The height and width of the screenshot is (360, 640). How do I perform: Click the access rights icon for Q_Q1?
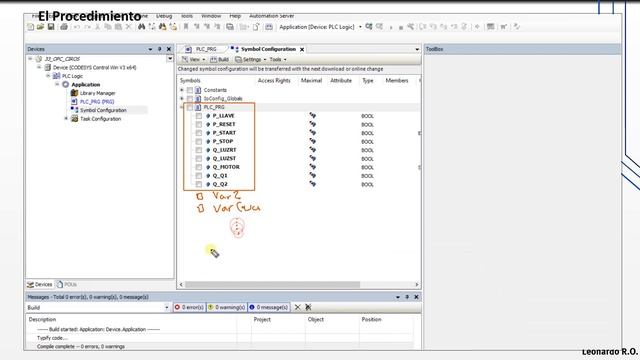click(x=312, y=176)
